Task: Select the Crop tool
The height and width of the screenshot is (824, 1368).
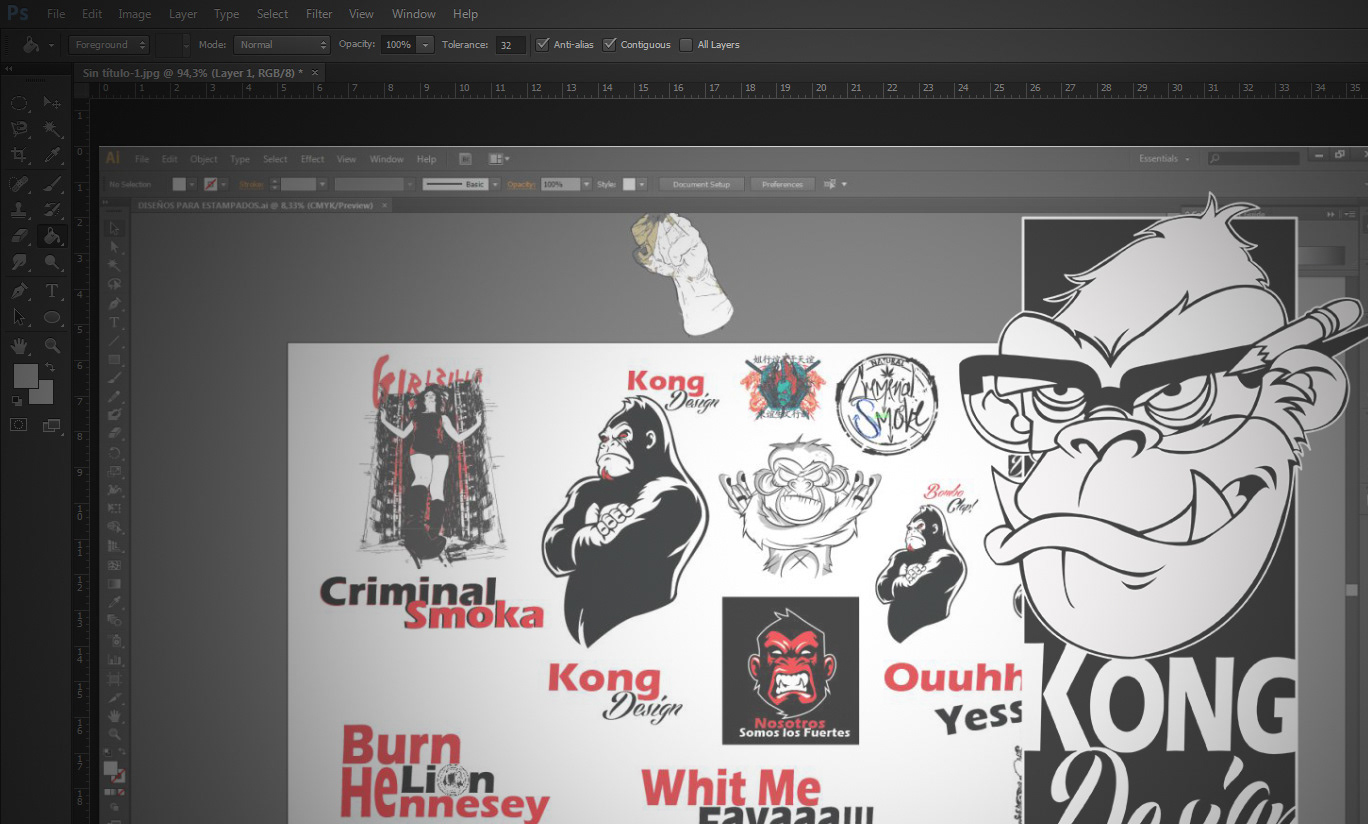Action: (x=19, y=155)
